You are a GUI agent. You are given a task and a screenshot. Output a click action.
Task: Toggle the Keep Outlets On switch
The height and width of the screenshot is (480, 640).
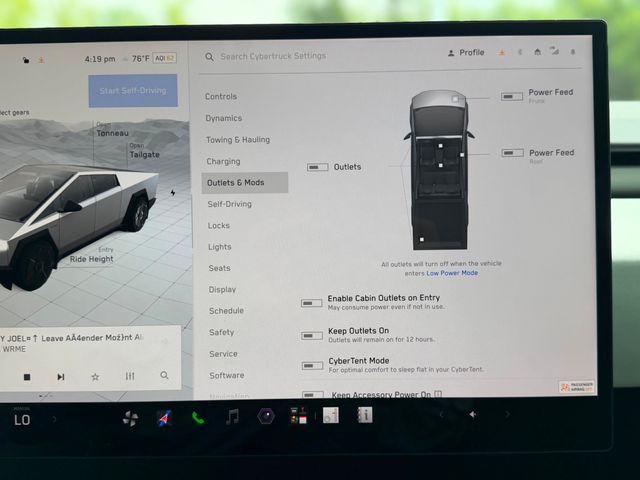312,336
